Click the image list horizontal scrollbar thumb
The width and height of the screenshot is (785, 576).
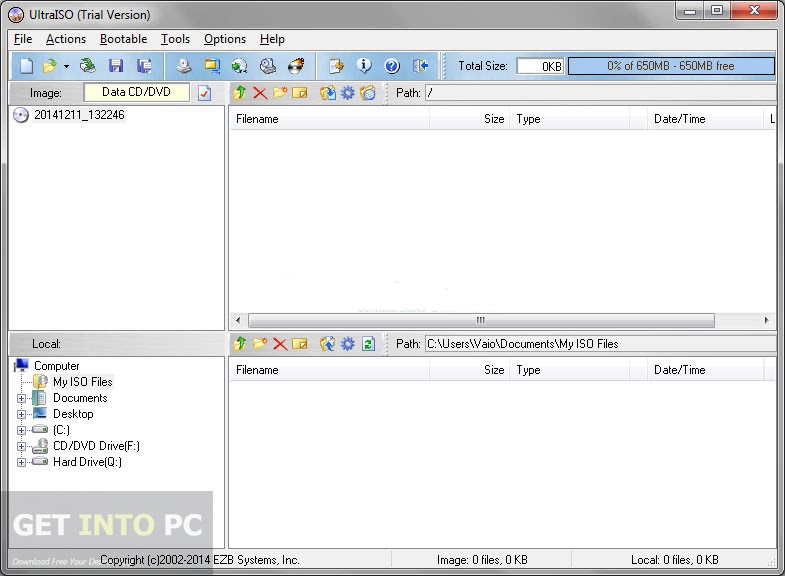coord(481,320)
